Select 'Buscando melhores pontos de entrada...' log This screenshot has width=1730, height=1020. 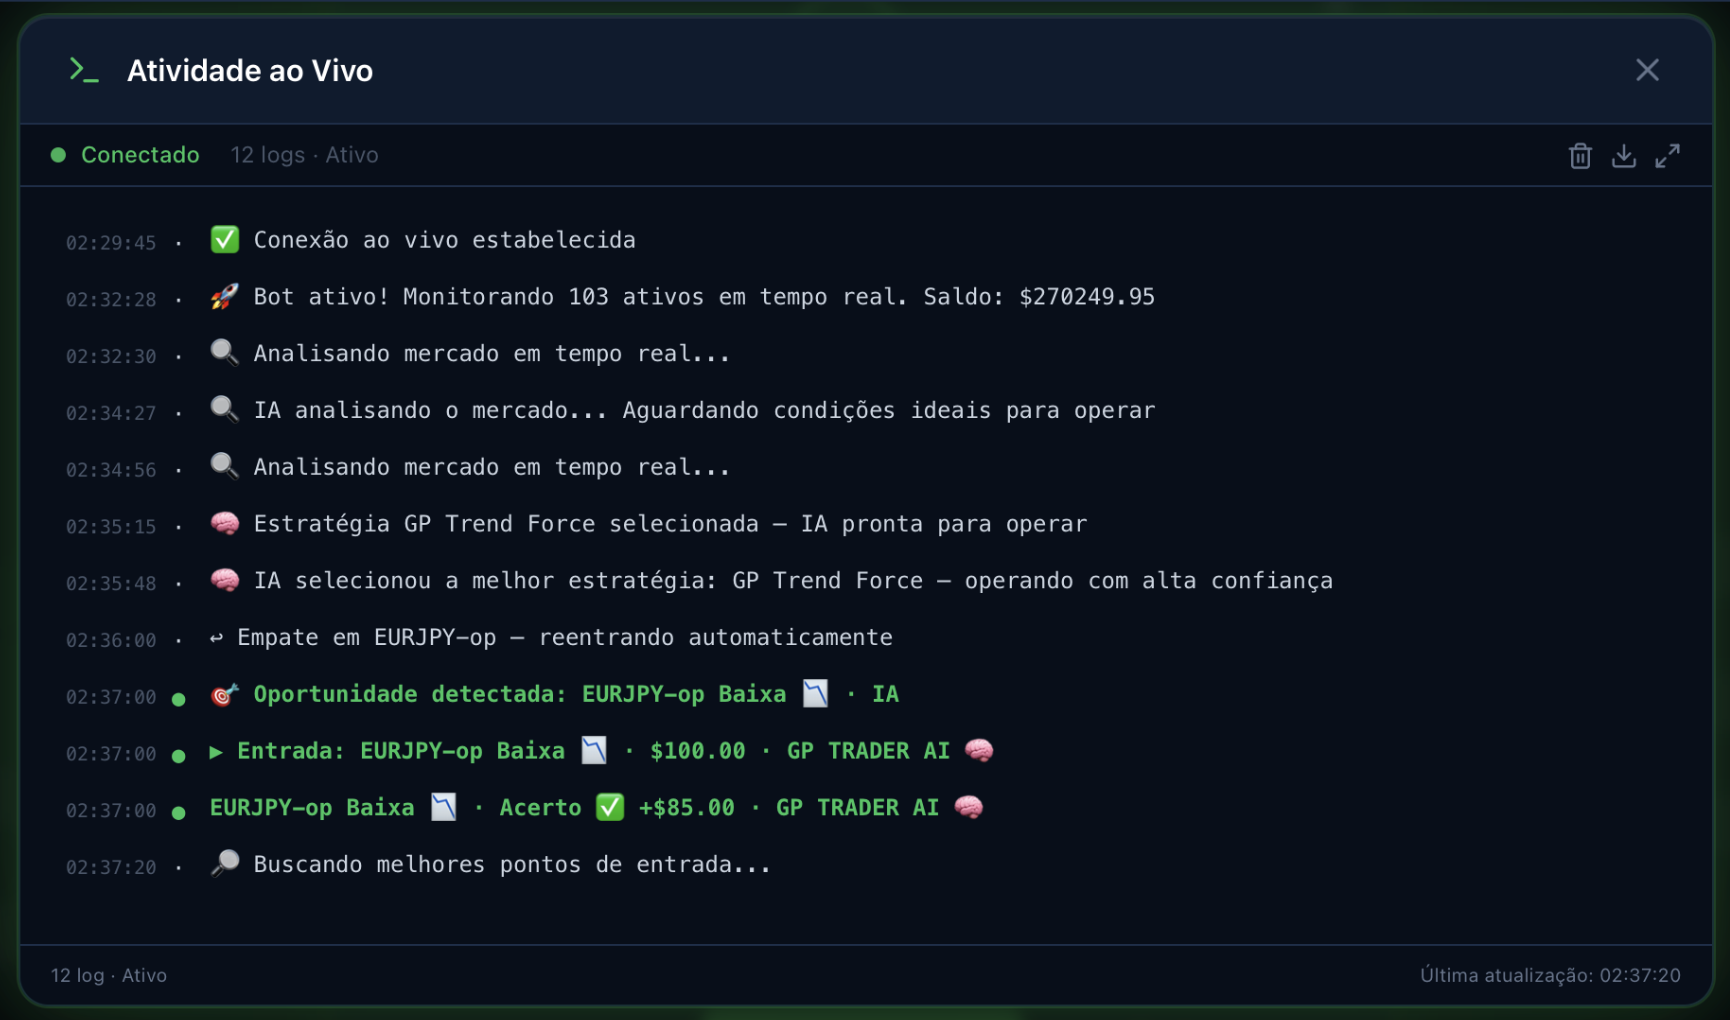coord(512,865)
